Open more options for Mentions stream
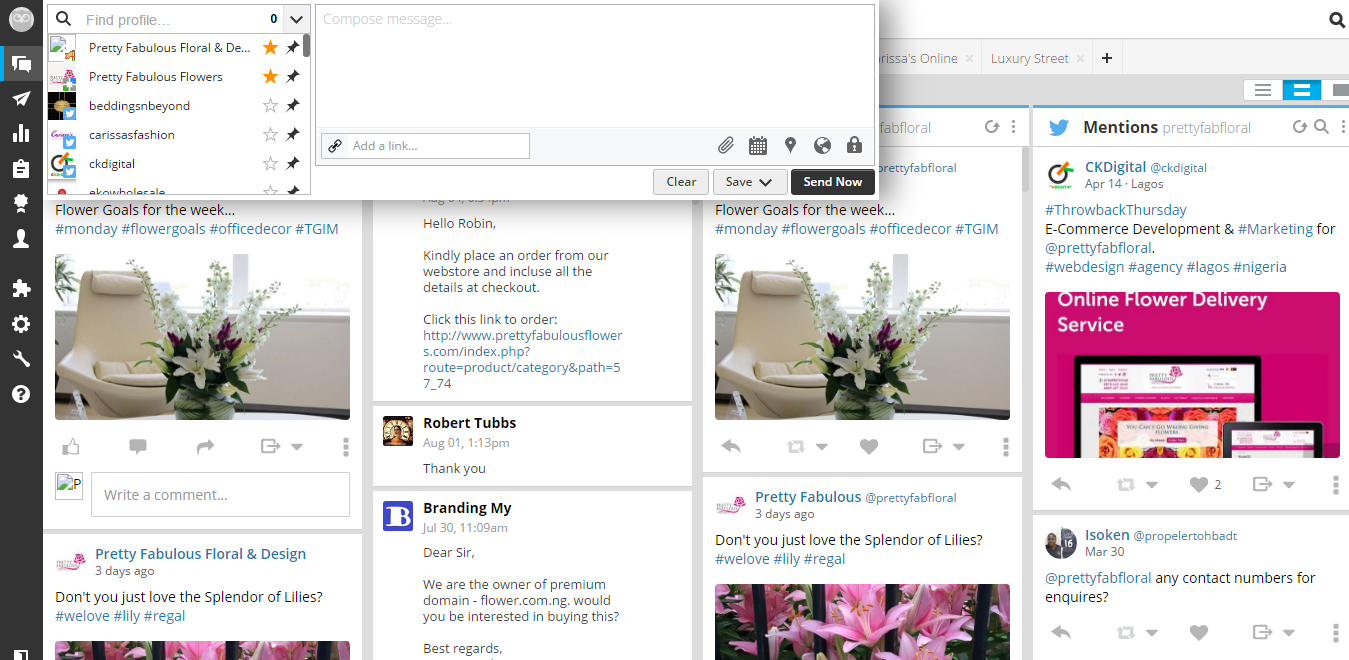 click(x=1341, y=127)
